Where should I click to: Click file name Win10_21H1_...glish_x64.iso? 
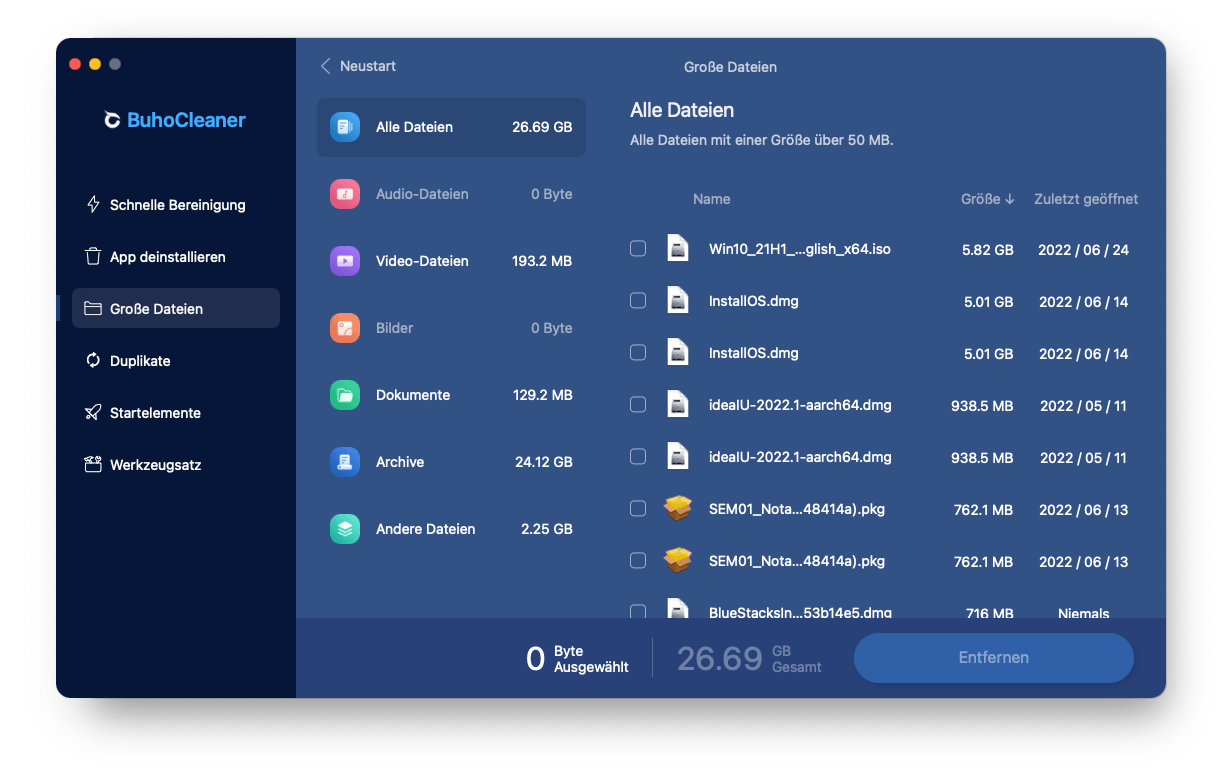(799, 249)
